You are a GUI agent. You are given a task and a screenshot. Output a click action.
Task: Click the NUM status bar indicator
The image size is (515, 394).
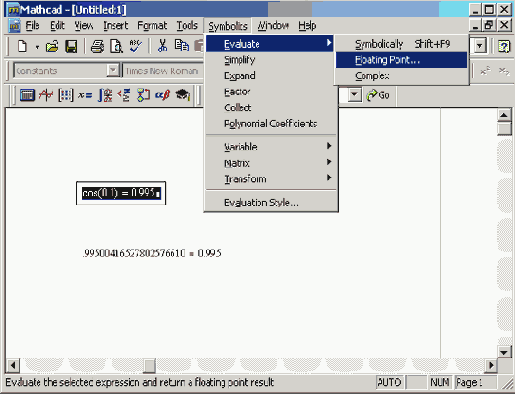(x=440, y=382)
